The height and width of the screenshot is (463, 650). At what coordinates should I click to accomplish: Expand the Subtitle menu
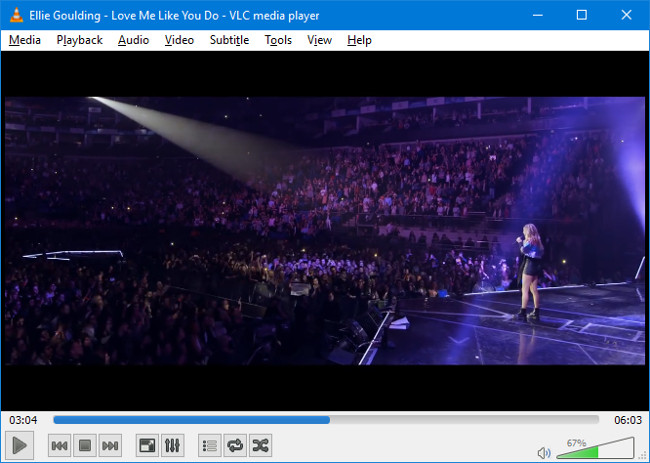[x=229, y=40]
